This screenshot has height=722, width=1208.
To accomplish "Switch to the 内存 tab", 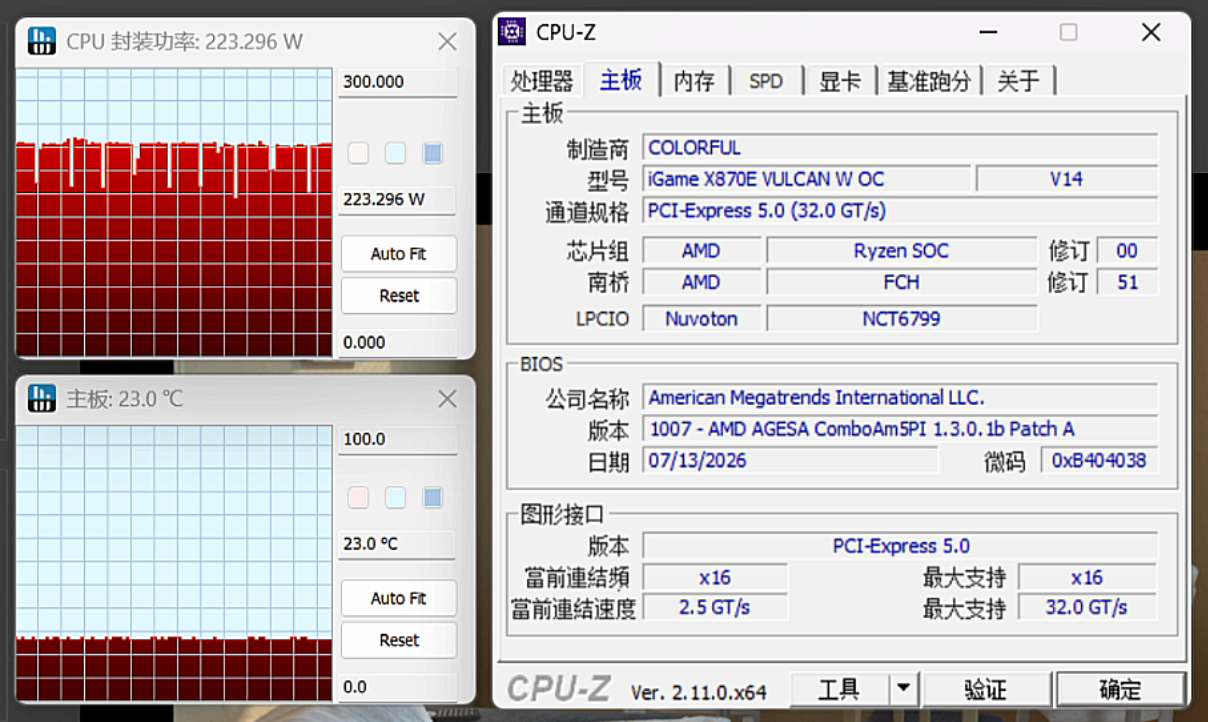I will click(694, 81).
